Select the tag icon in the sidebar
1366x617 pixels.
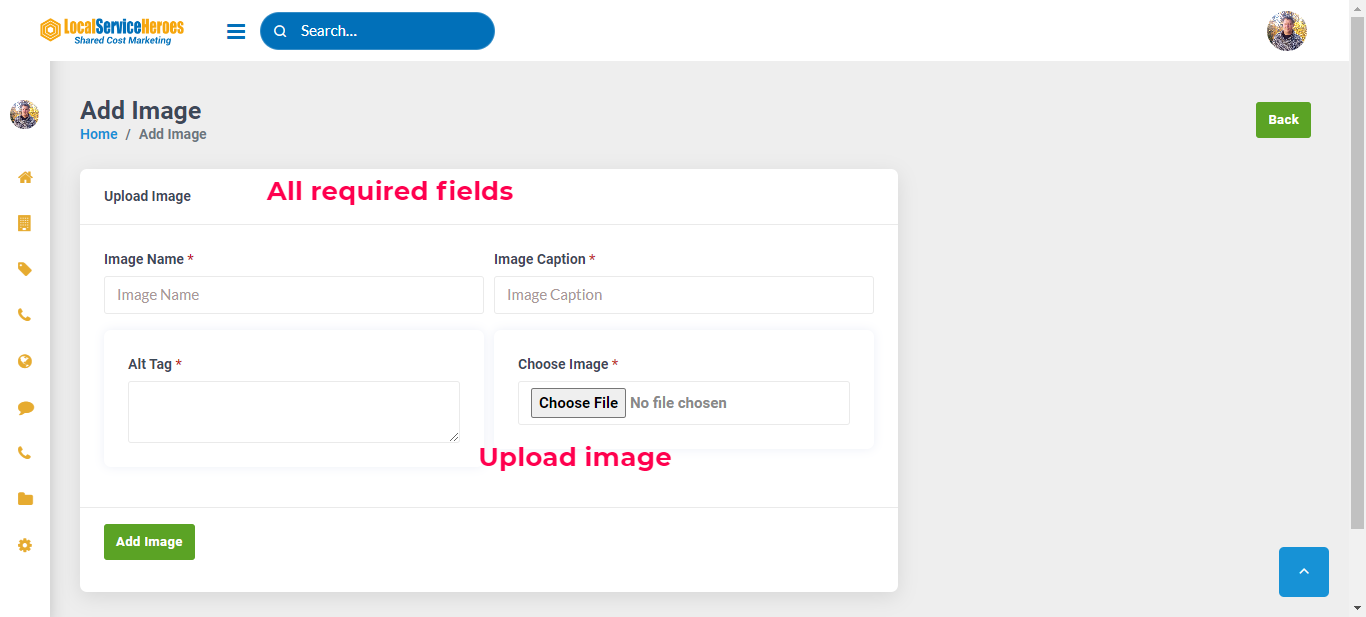[x=25, y=269]
